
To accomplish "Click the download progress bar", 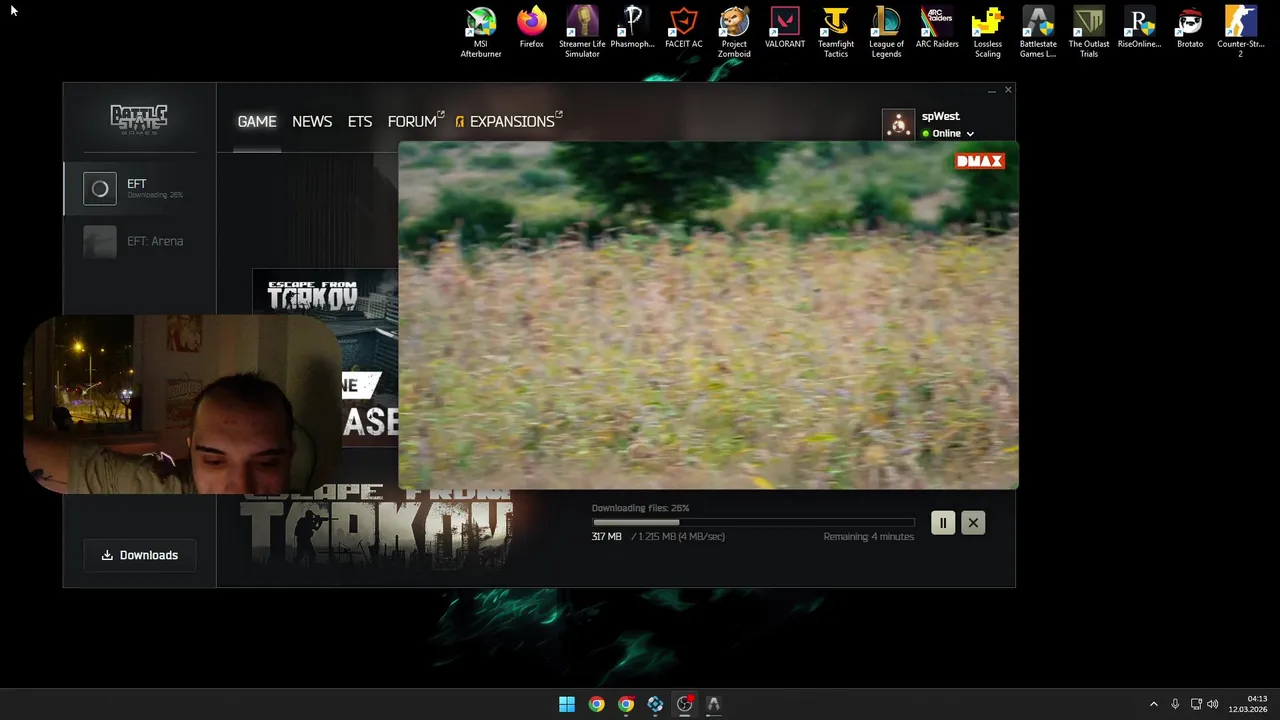I will click(x=753, y=522).
